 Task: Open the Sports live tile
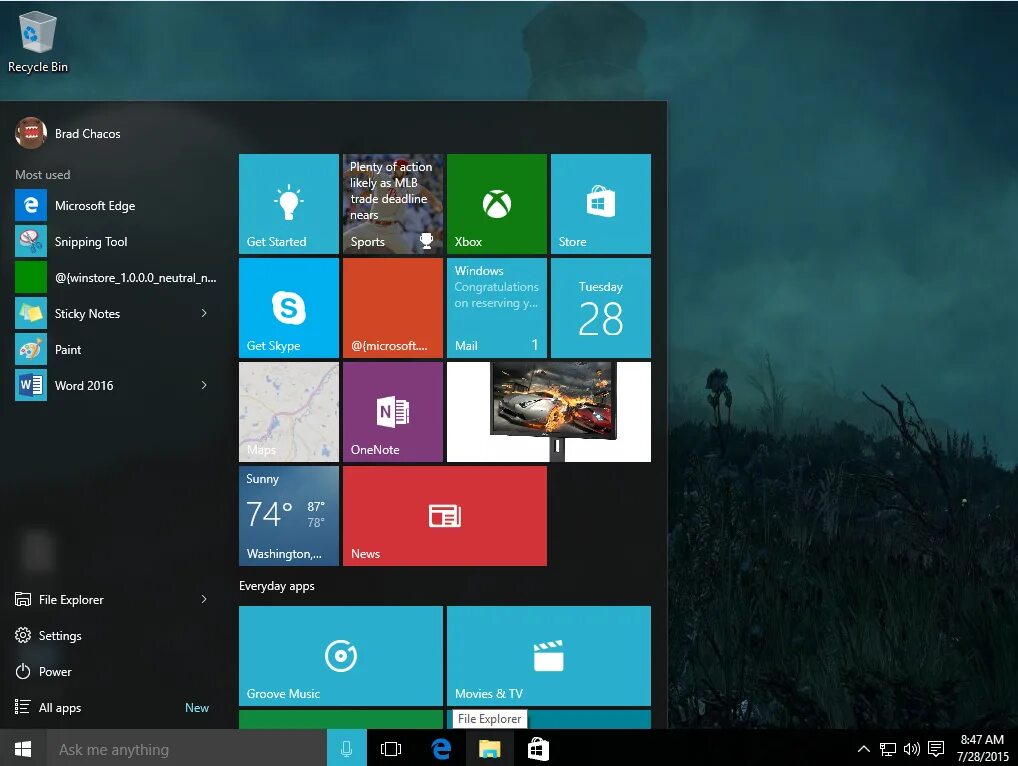(393, 204)
